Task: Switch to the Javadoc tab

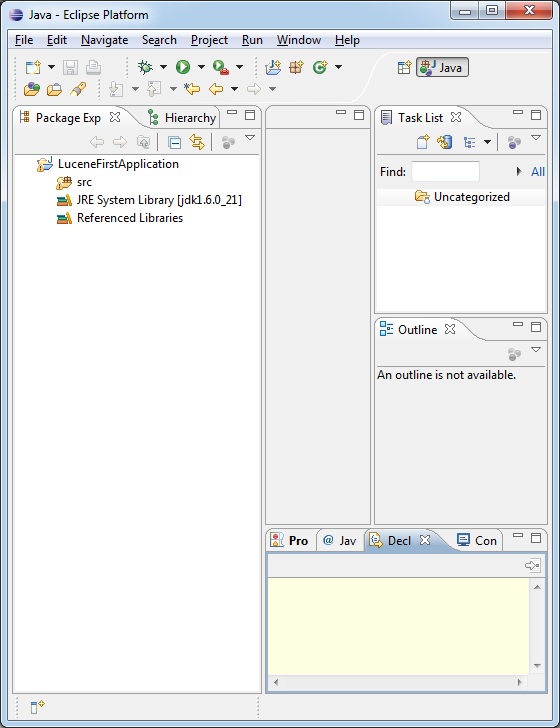Action: pos(339,540)
